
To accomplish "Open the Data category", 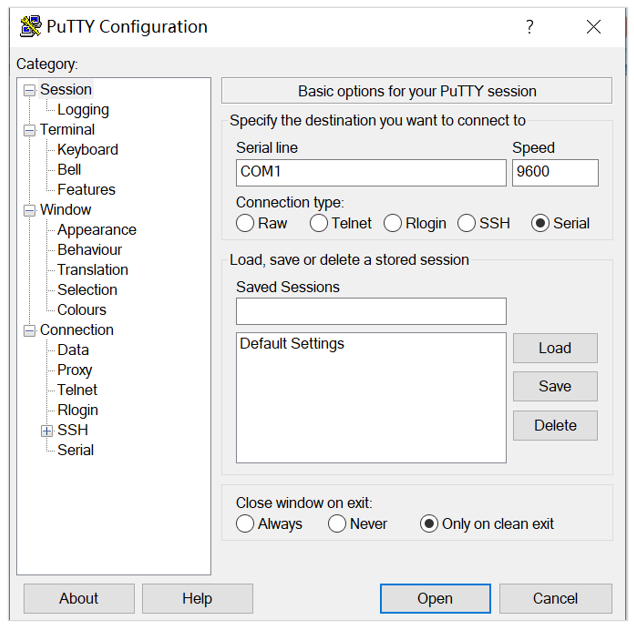I will pyautogui.click(x=73, y=350).
